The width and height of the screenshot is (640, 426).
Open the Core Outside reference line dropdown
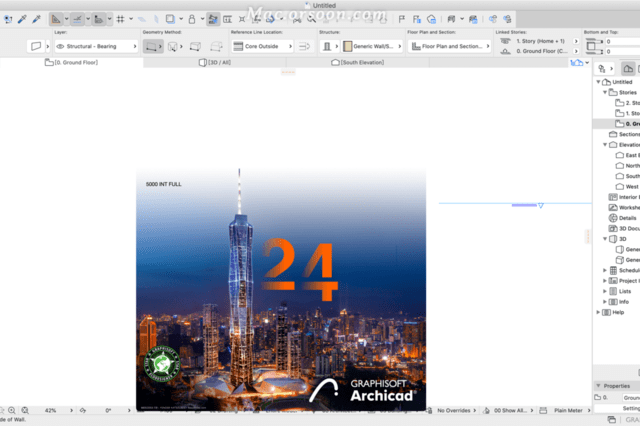262,46
